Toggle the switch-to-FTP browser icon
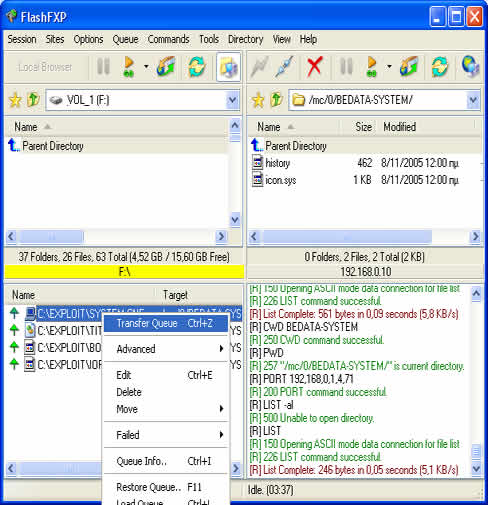The width and height of the screenshot is (488, 505). 228,67
